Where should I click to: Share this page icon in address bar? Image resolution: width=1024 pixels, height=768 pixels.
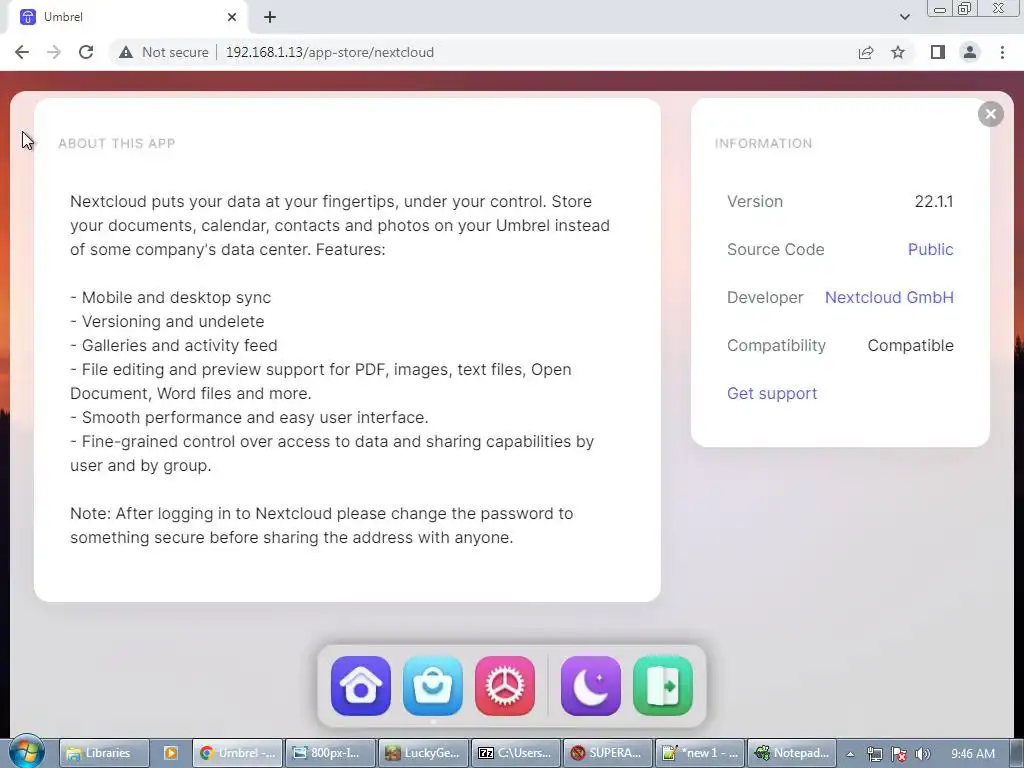tap(866, 52)
